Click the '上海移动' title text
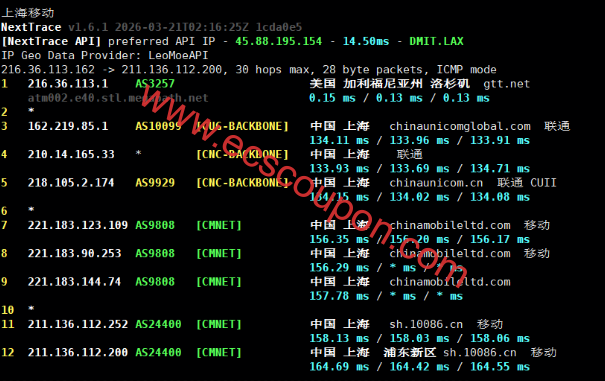Viewport: 605px width, 381px height. click(28, 13)
